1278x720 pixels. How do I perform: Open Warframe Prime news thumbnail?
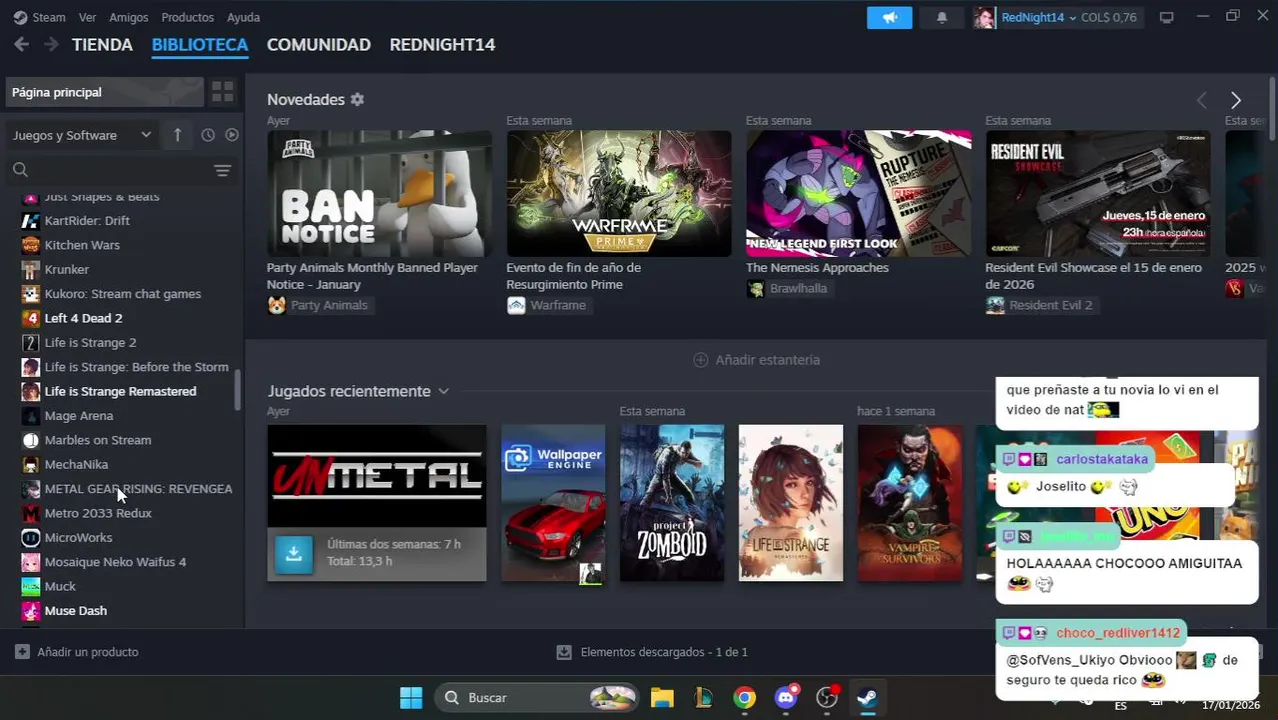(619, 193)
